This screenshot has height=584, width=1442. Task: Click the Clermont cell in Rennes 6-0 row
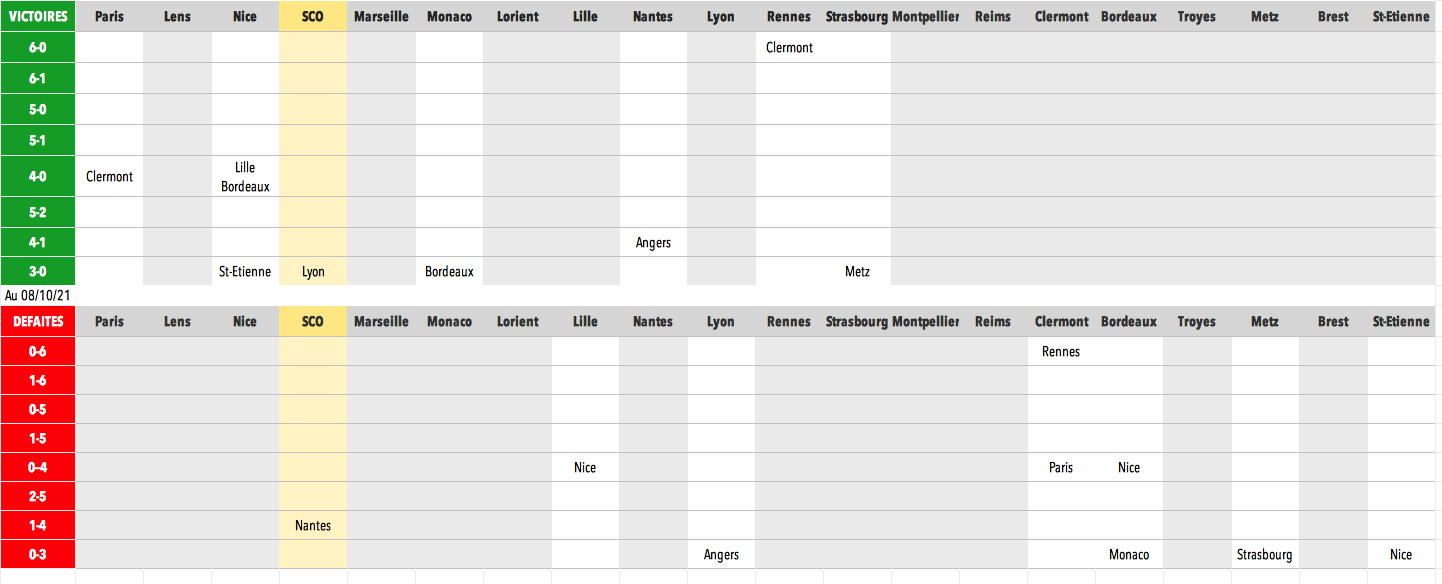pyautogui.click(x=789, y=47)
